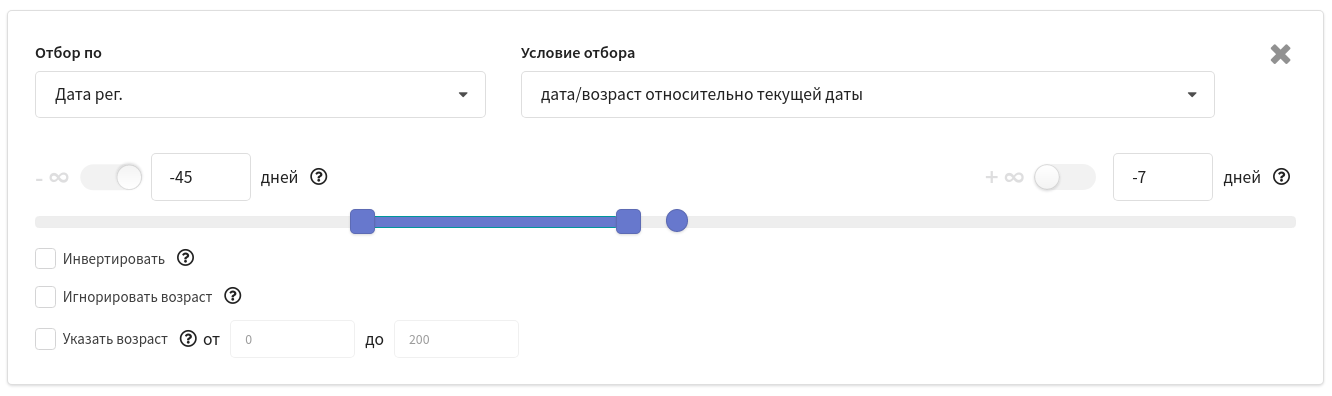Click help icon beside Инвертировать
Viewport: 1332px width, 396px height.
(x=185, y=258)
